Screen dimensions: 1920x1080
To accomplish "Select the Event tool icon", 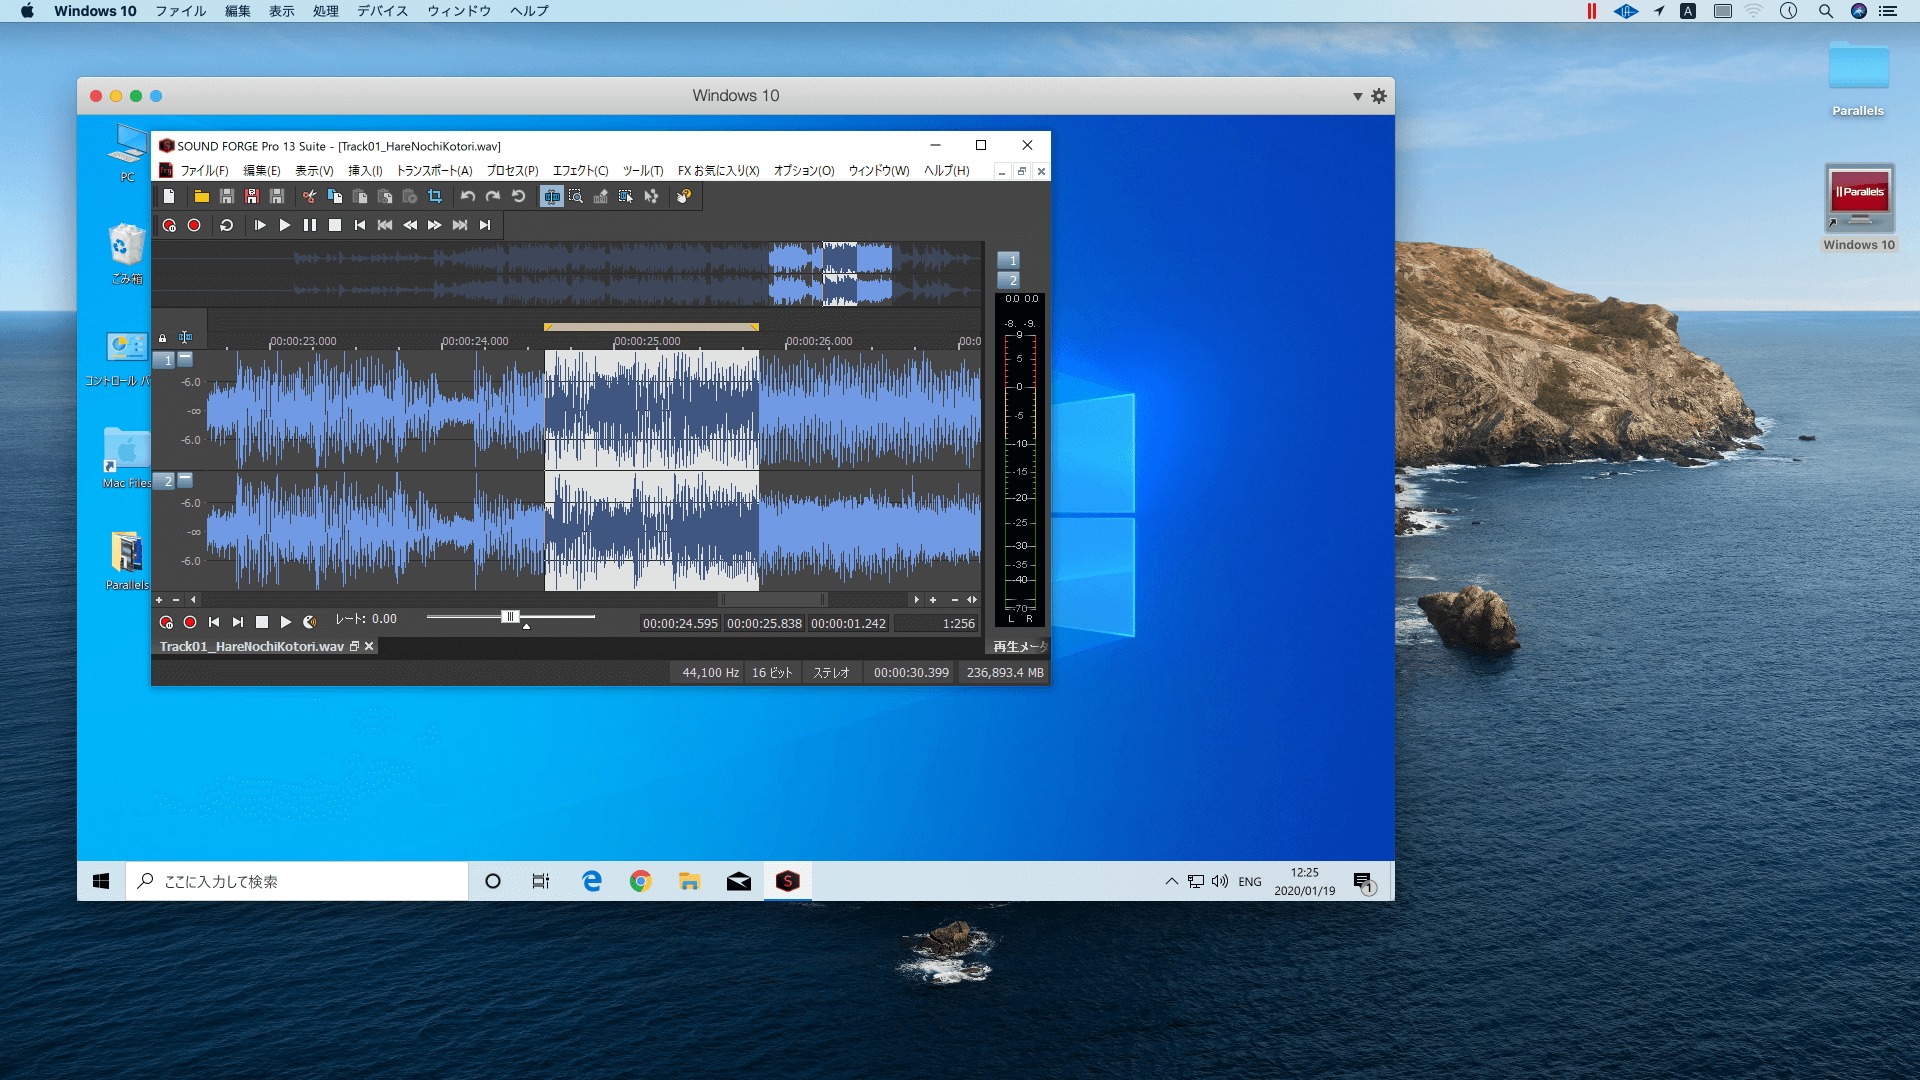I will pyautogui.click(x=626, y=197).
